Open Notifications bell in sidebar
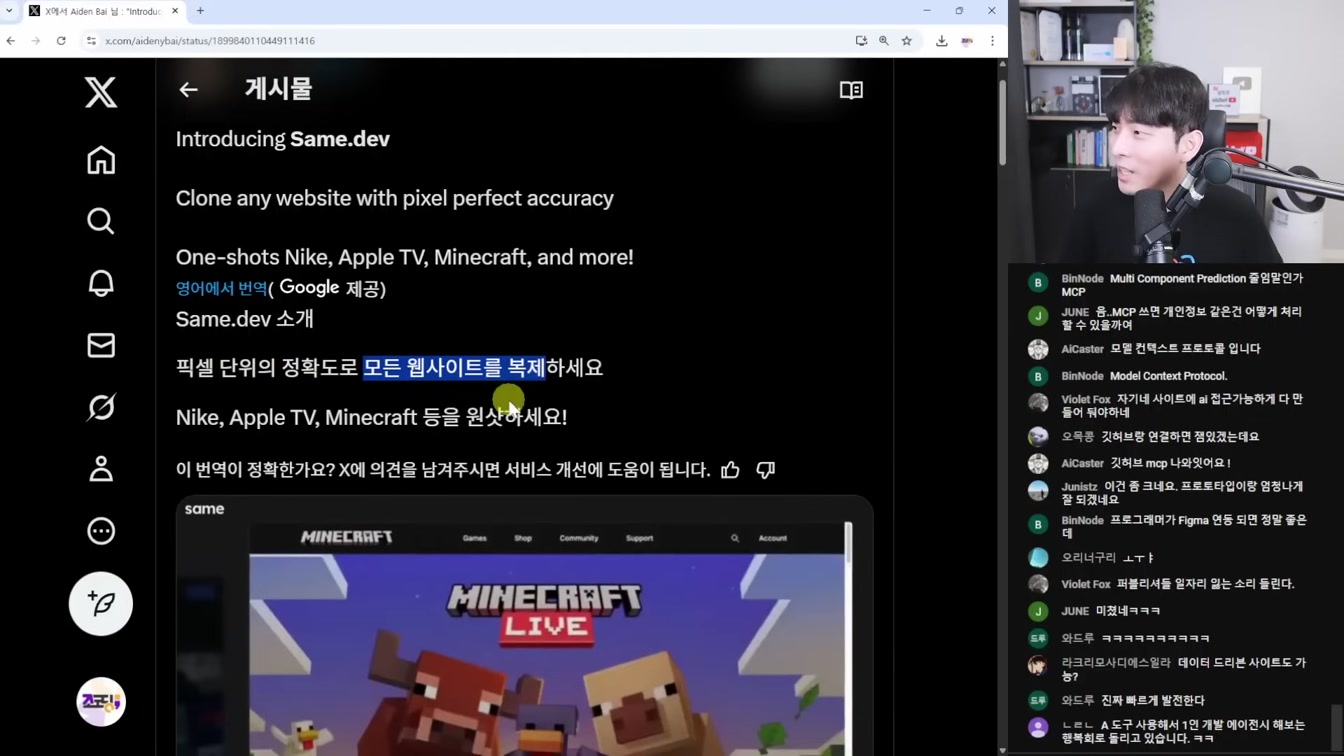This screenshot has width=1344, height=756. pyautogui.click(x=100, y=283)
